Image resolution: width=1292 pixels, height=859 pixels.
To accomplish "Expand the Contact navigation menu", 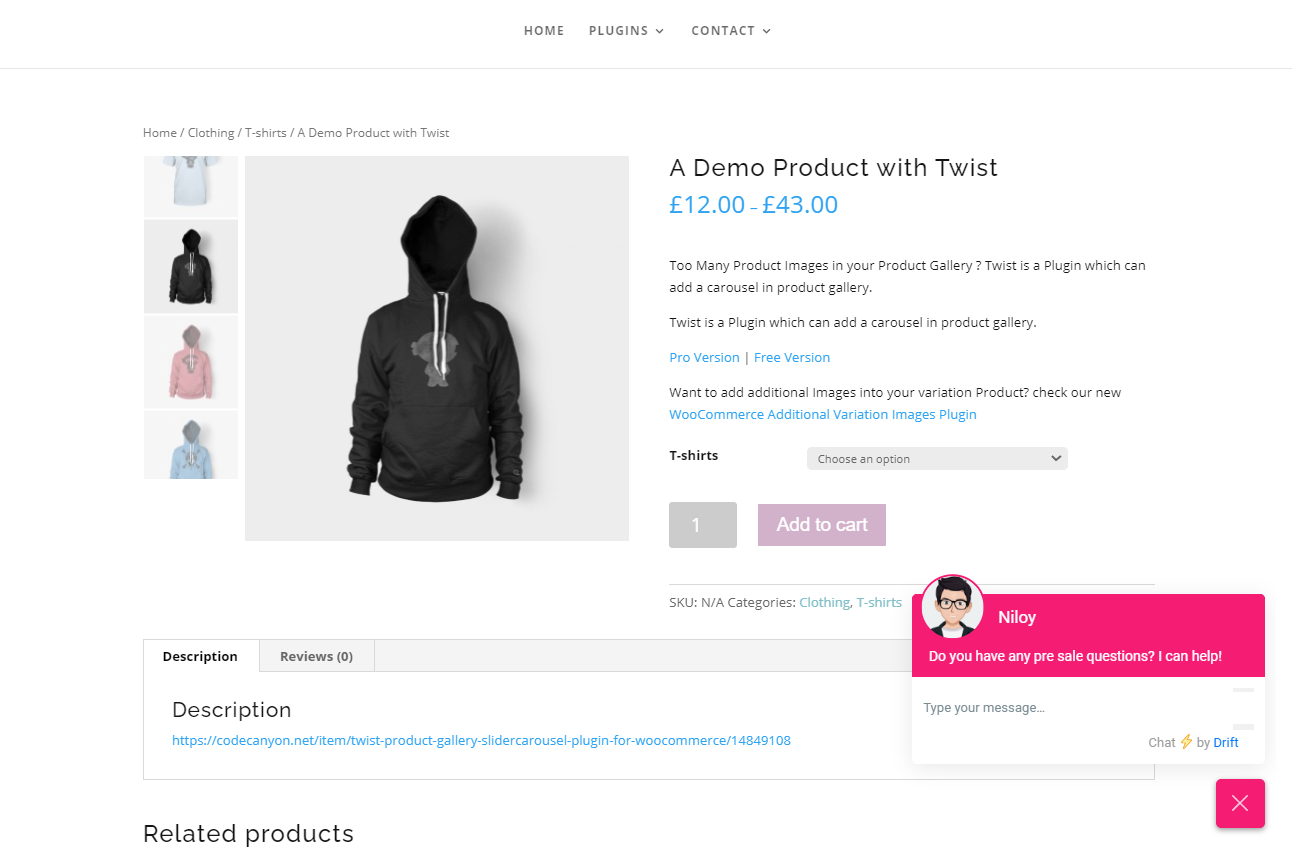I will click(x=731, y=31).
